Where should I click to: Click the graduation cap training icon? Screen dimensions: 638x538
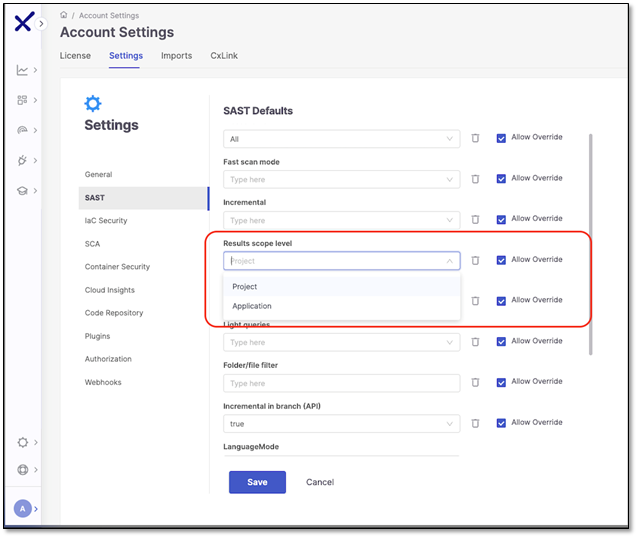(x=22, y=190)
